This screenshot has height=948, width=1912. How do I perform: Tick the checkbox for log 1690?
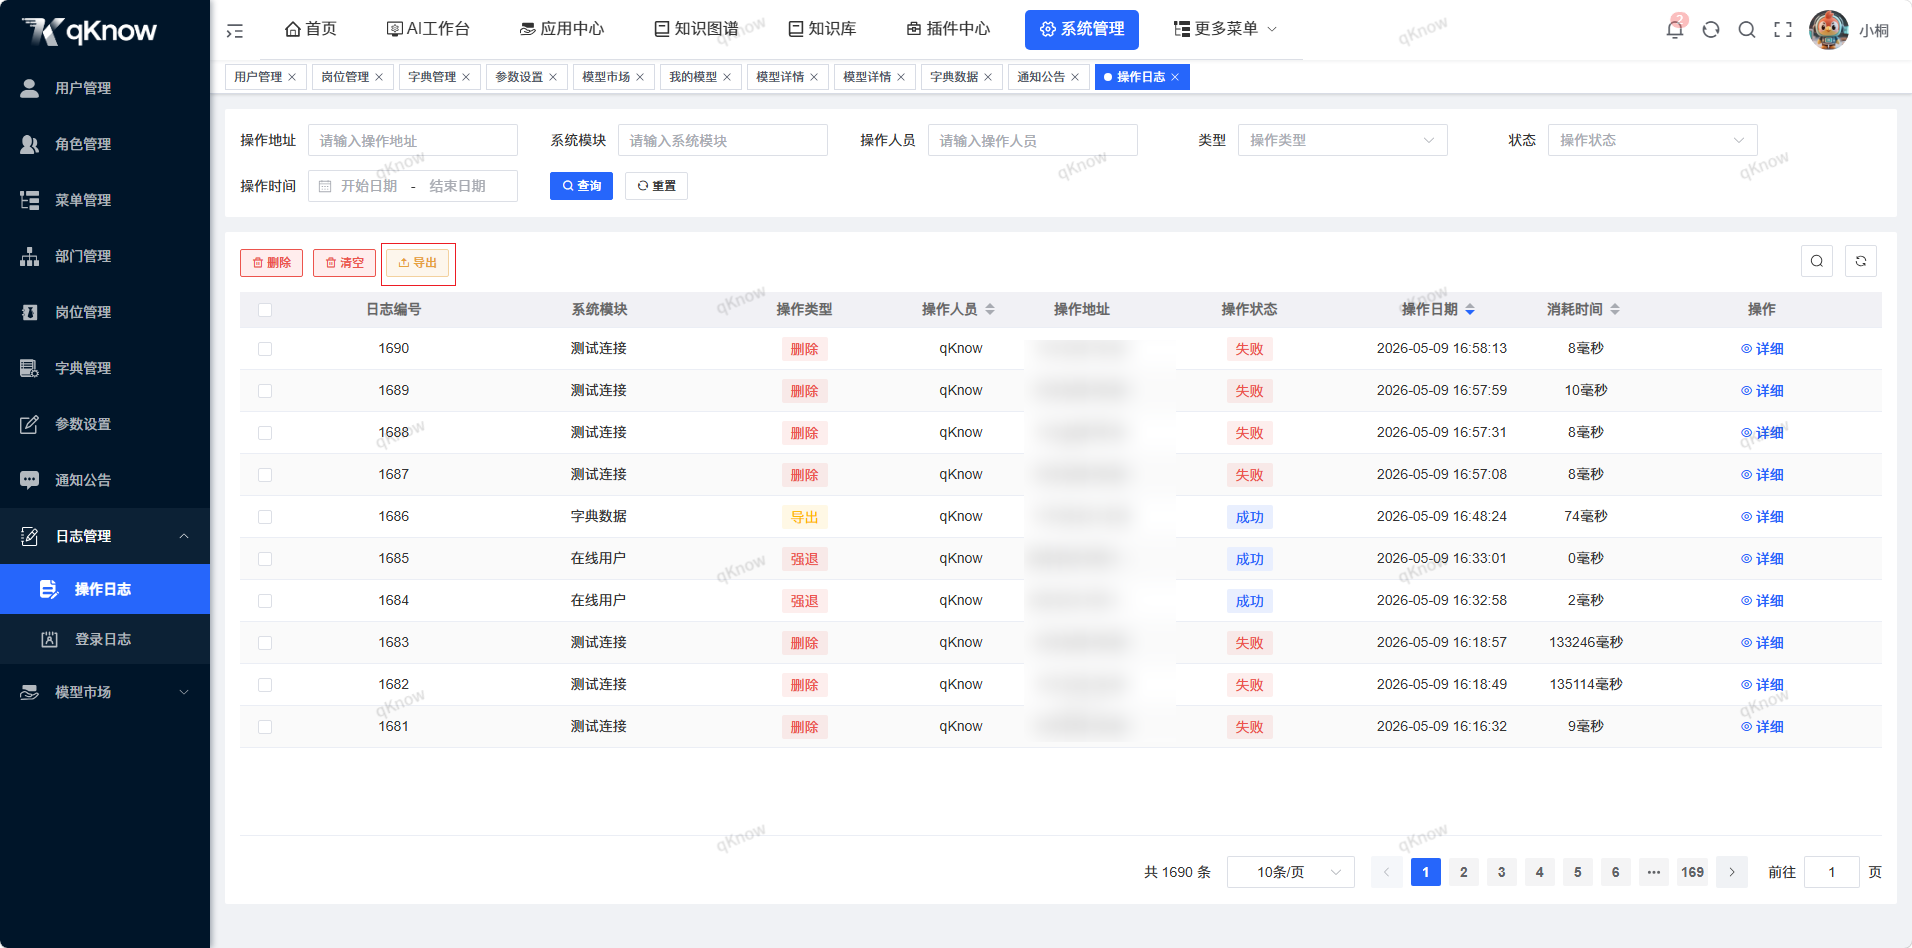tap(265, 349)
